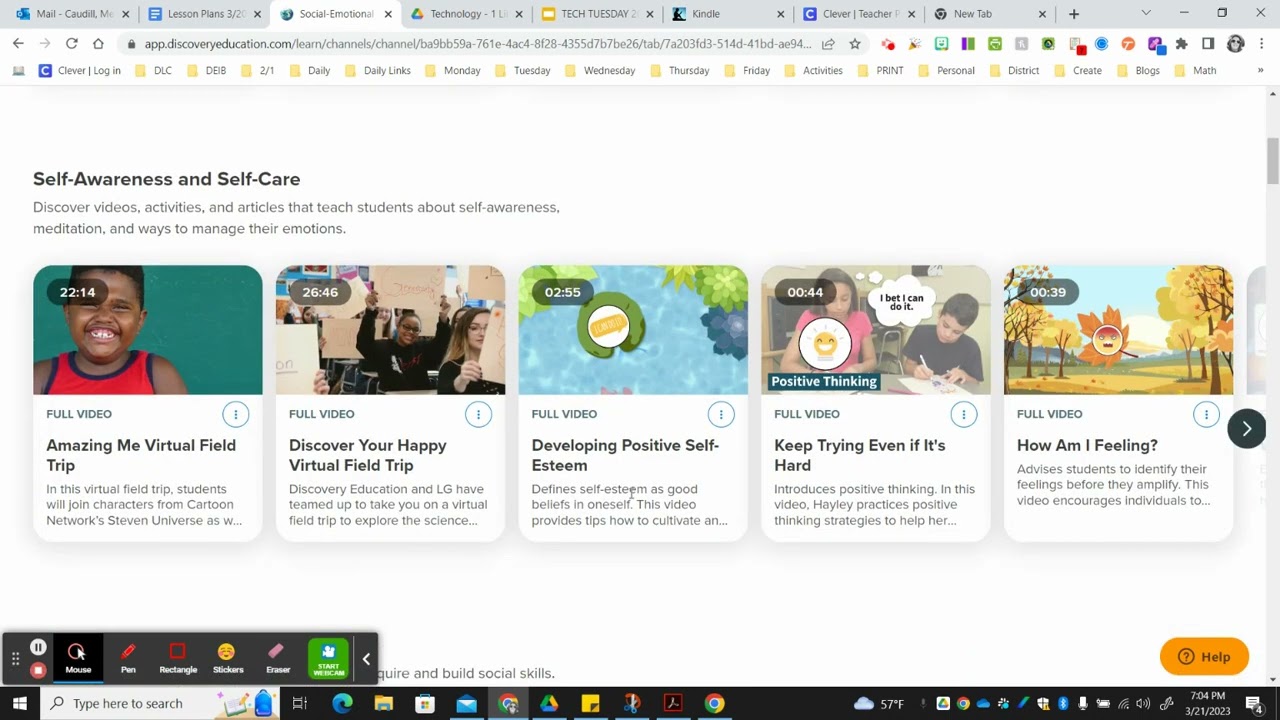Viewport: 1280px width, 720px height.
Task: Open Developing Positive Self-Esteem title link
Action: [x=625, y=455]
